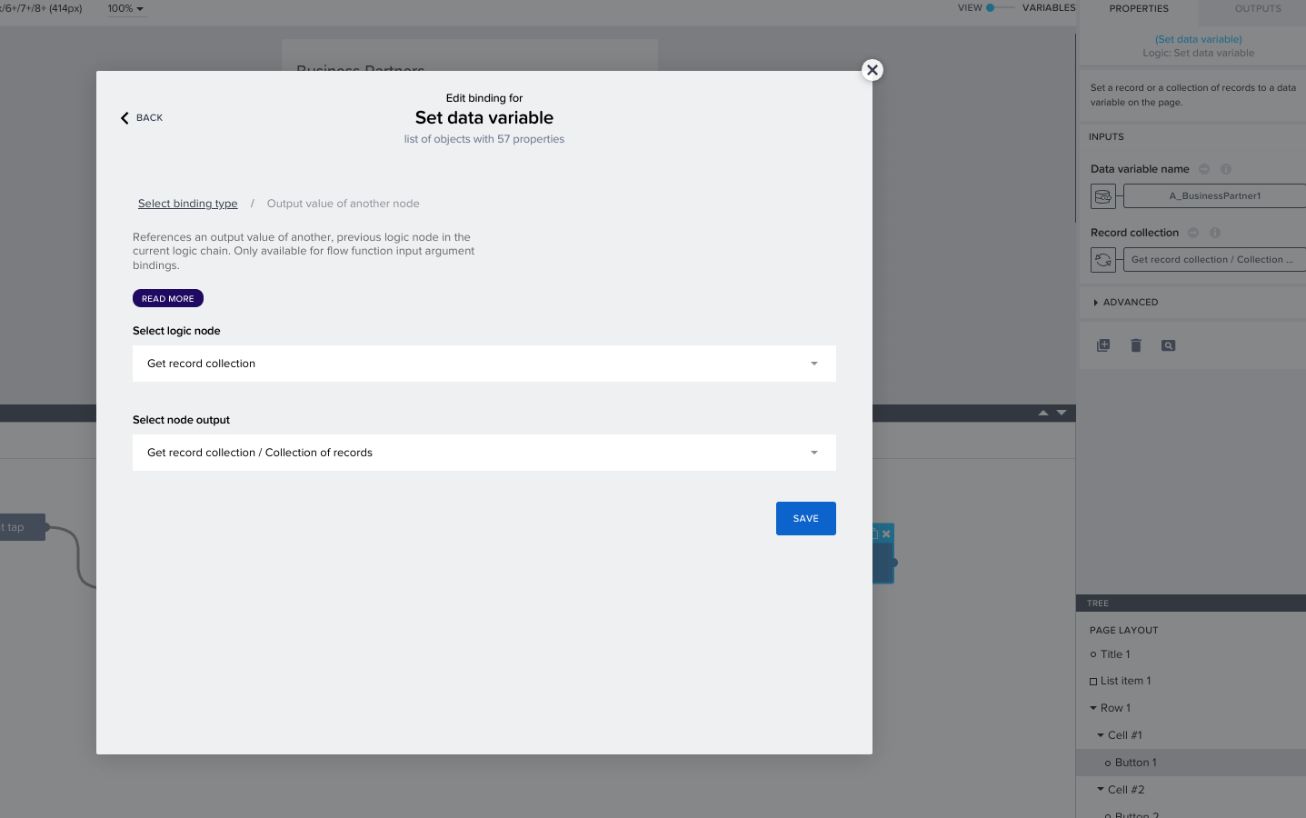Click the A_BusinessPartner1 value field
1306x818 pixels.
(1214, 196)
